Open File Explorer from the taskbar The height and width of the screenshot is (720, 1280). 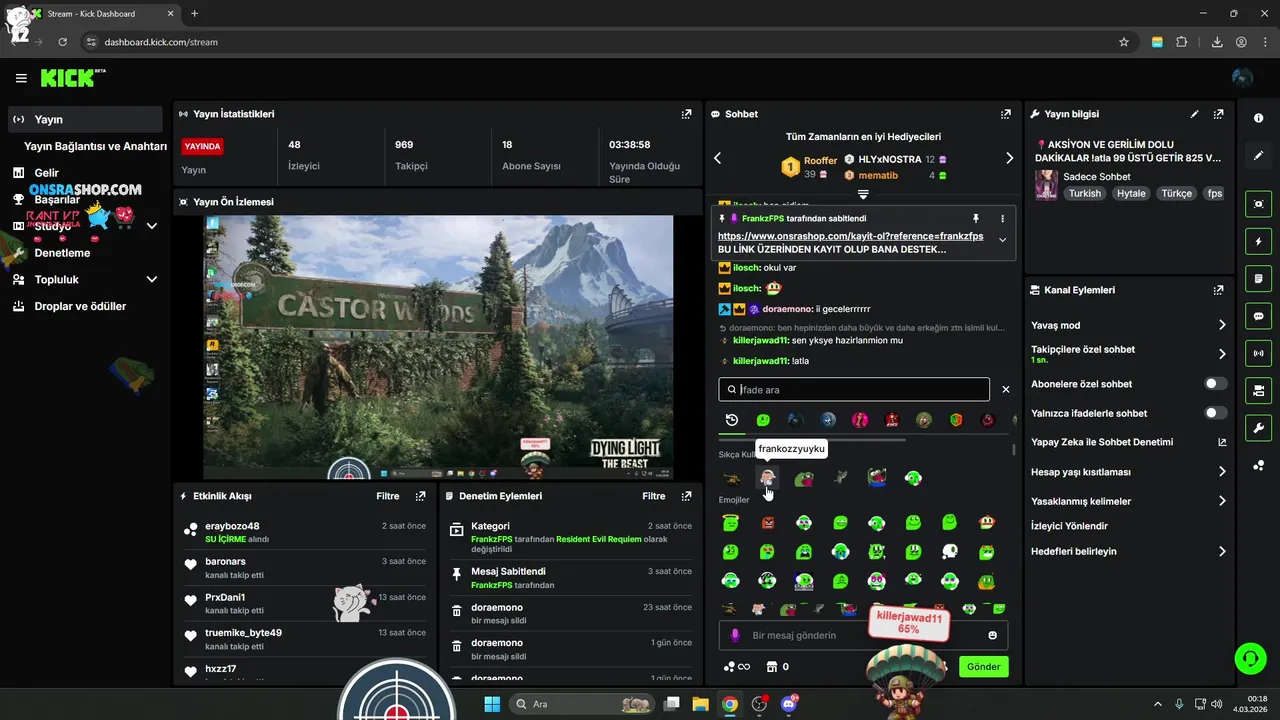point(701,704)
